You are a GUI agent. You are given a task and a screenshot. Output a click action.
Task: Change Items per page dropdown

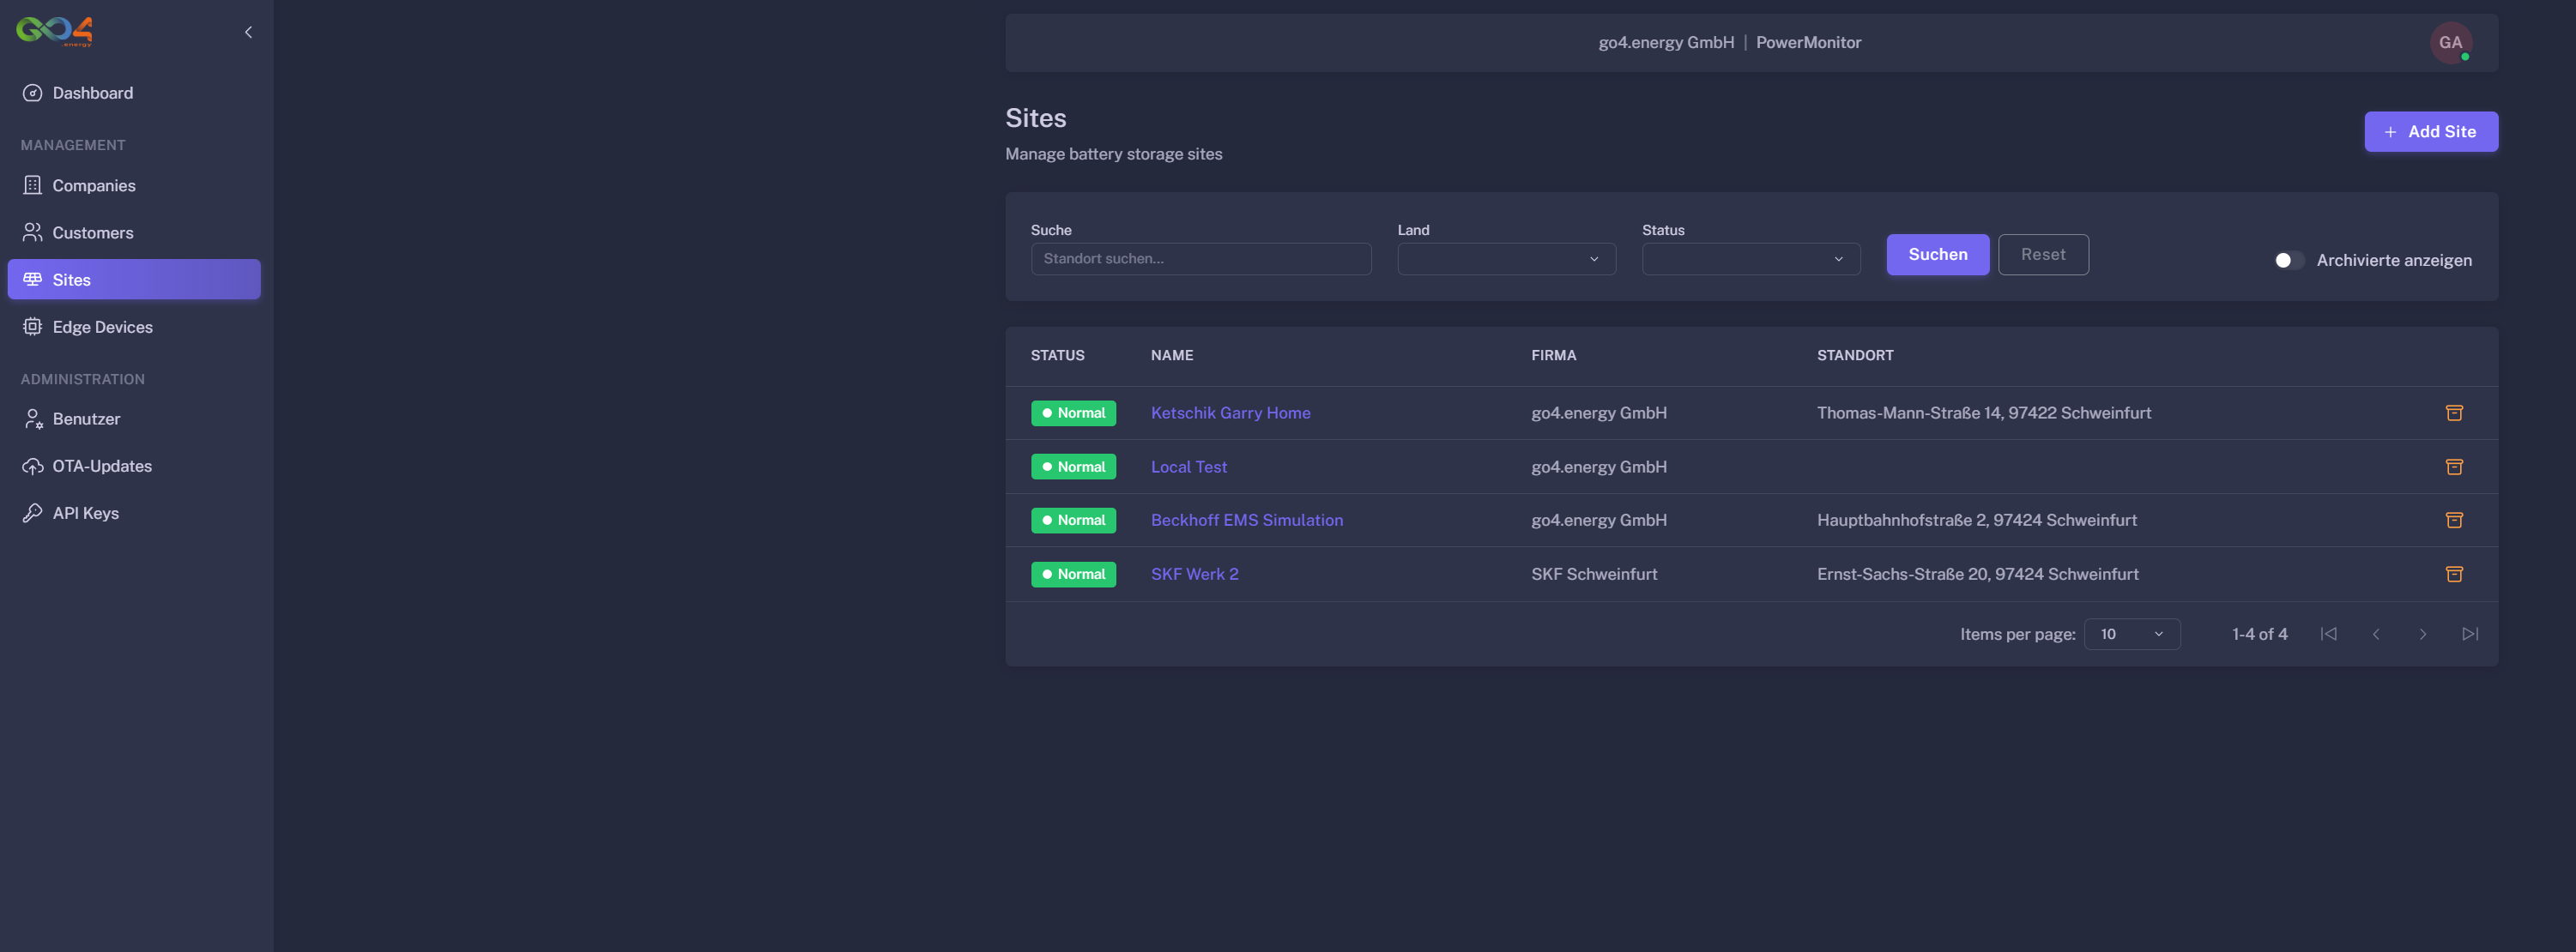point(2131,633)
